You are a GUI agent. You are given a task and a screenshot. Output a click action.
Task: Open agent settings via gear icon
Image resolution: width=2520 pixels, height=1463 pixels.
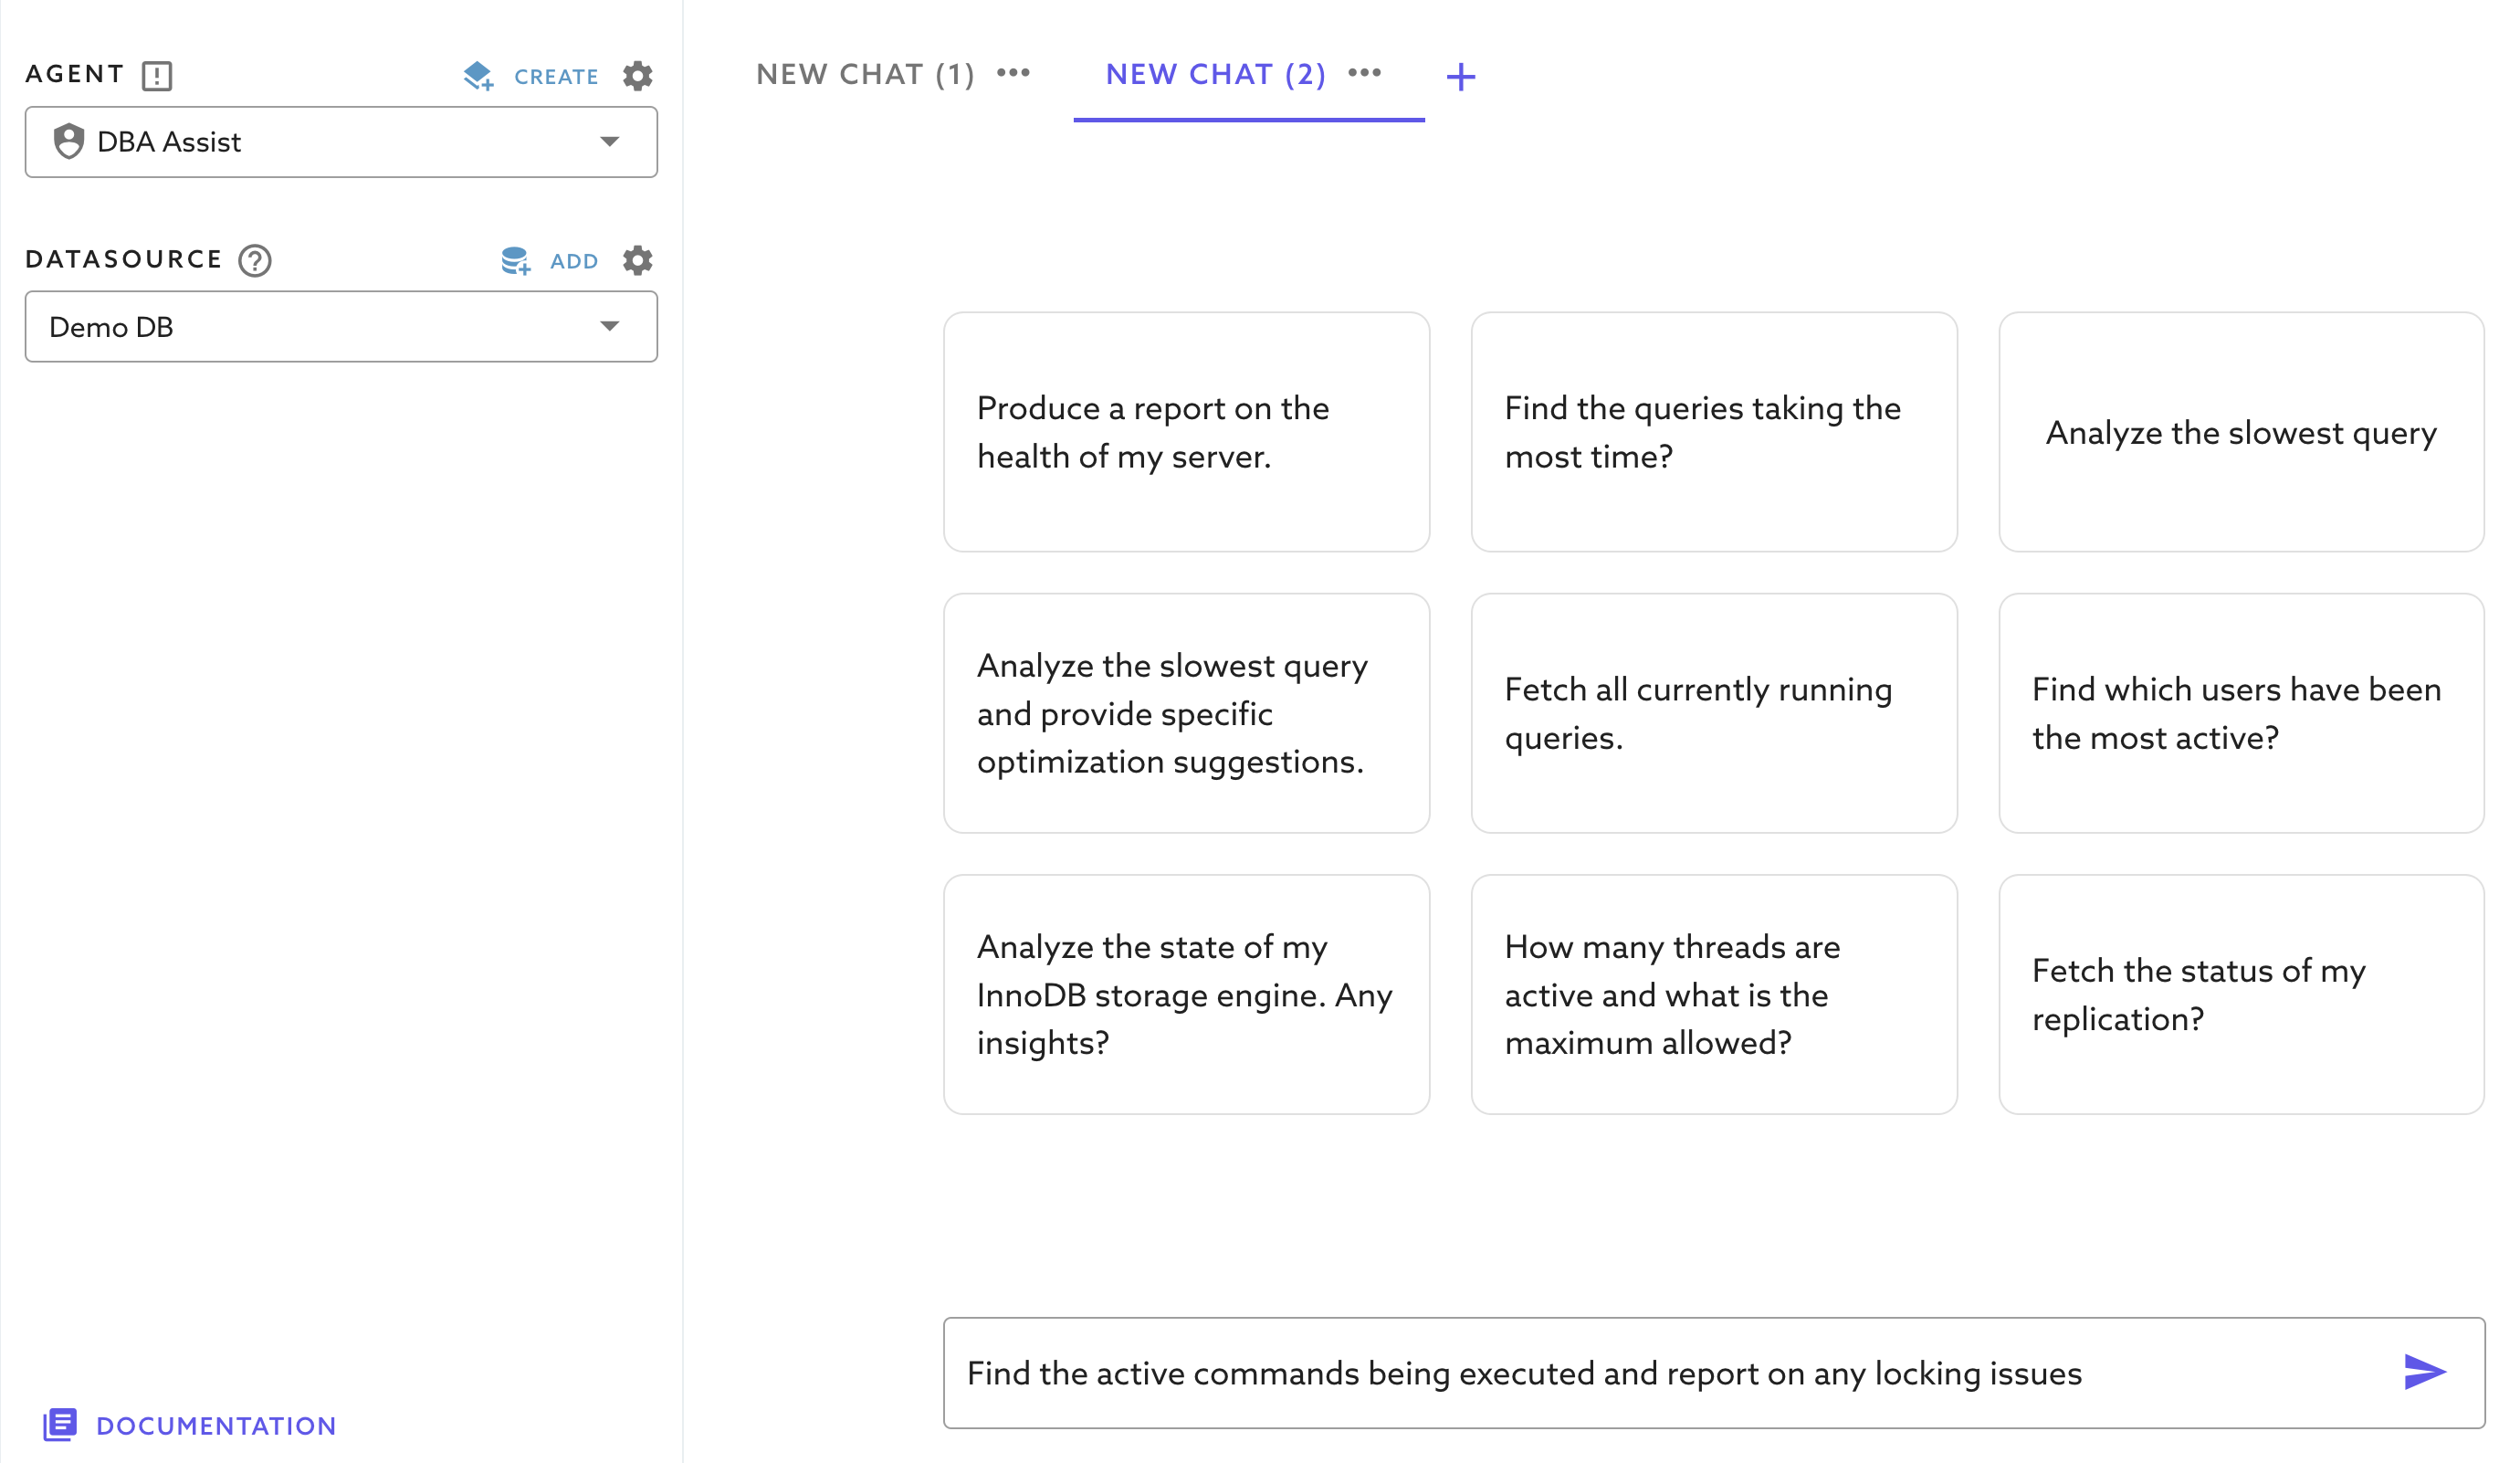(x=639, y=75)
